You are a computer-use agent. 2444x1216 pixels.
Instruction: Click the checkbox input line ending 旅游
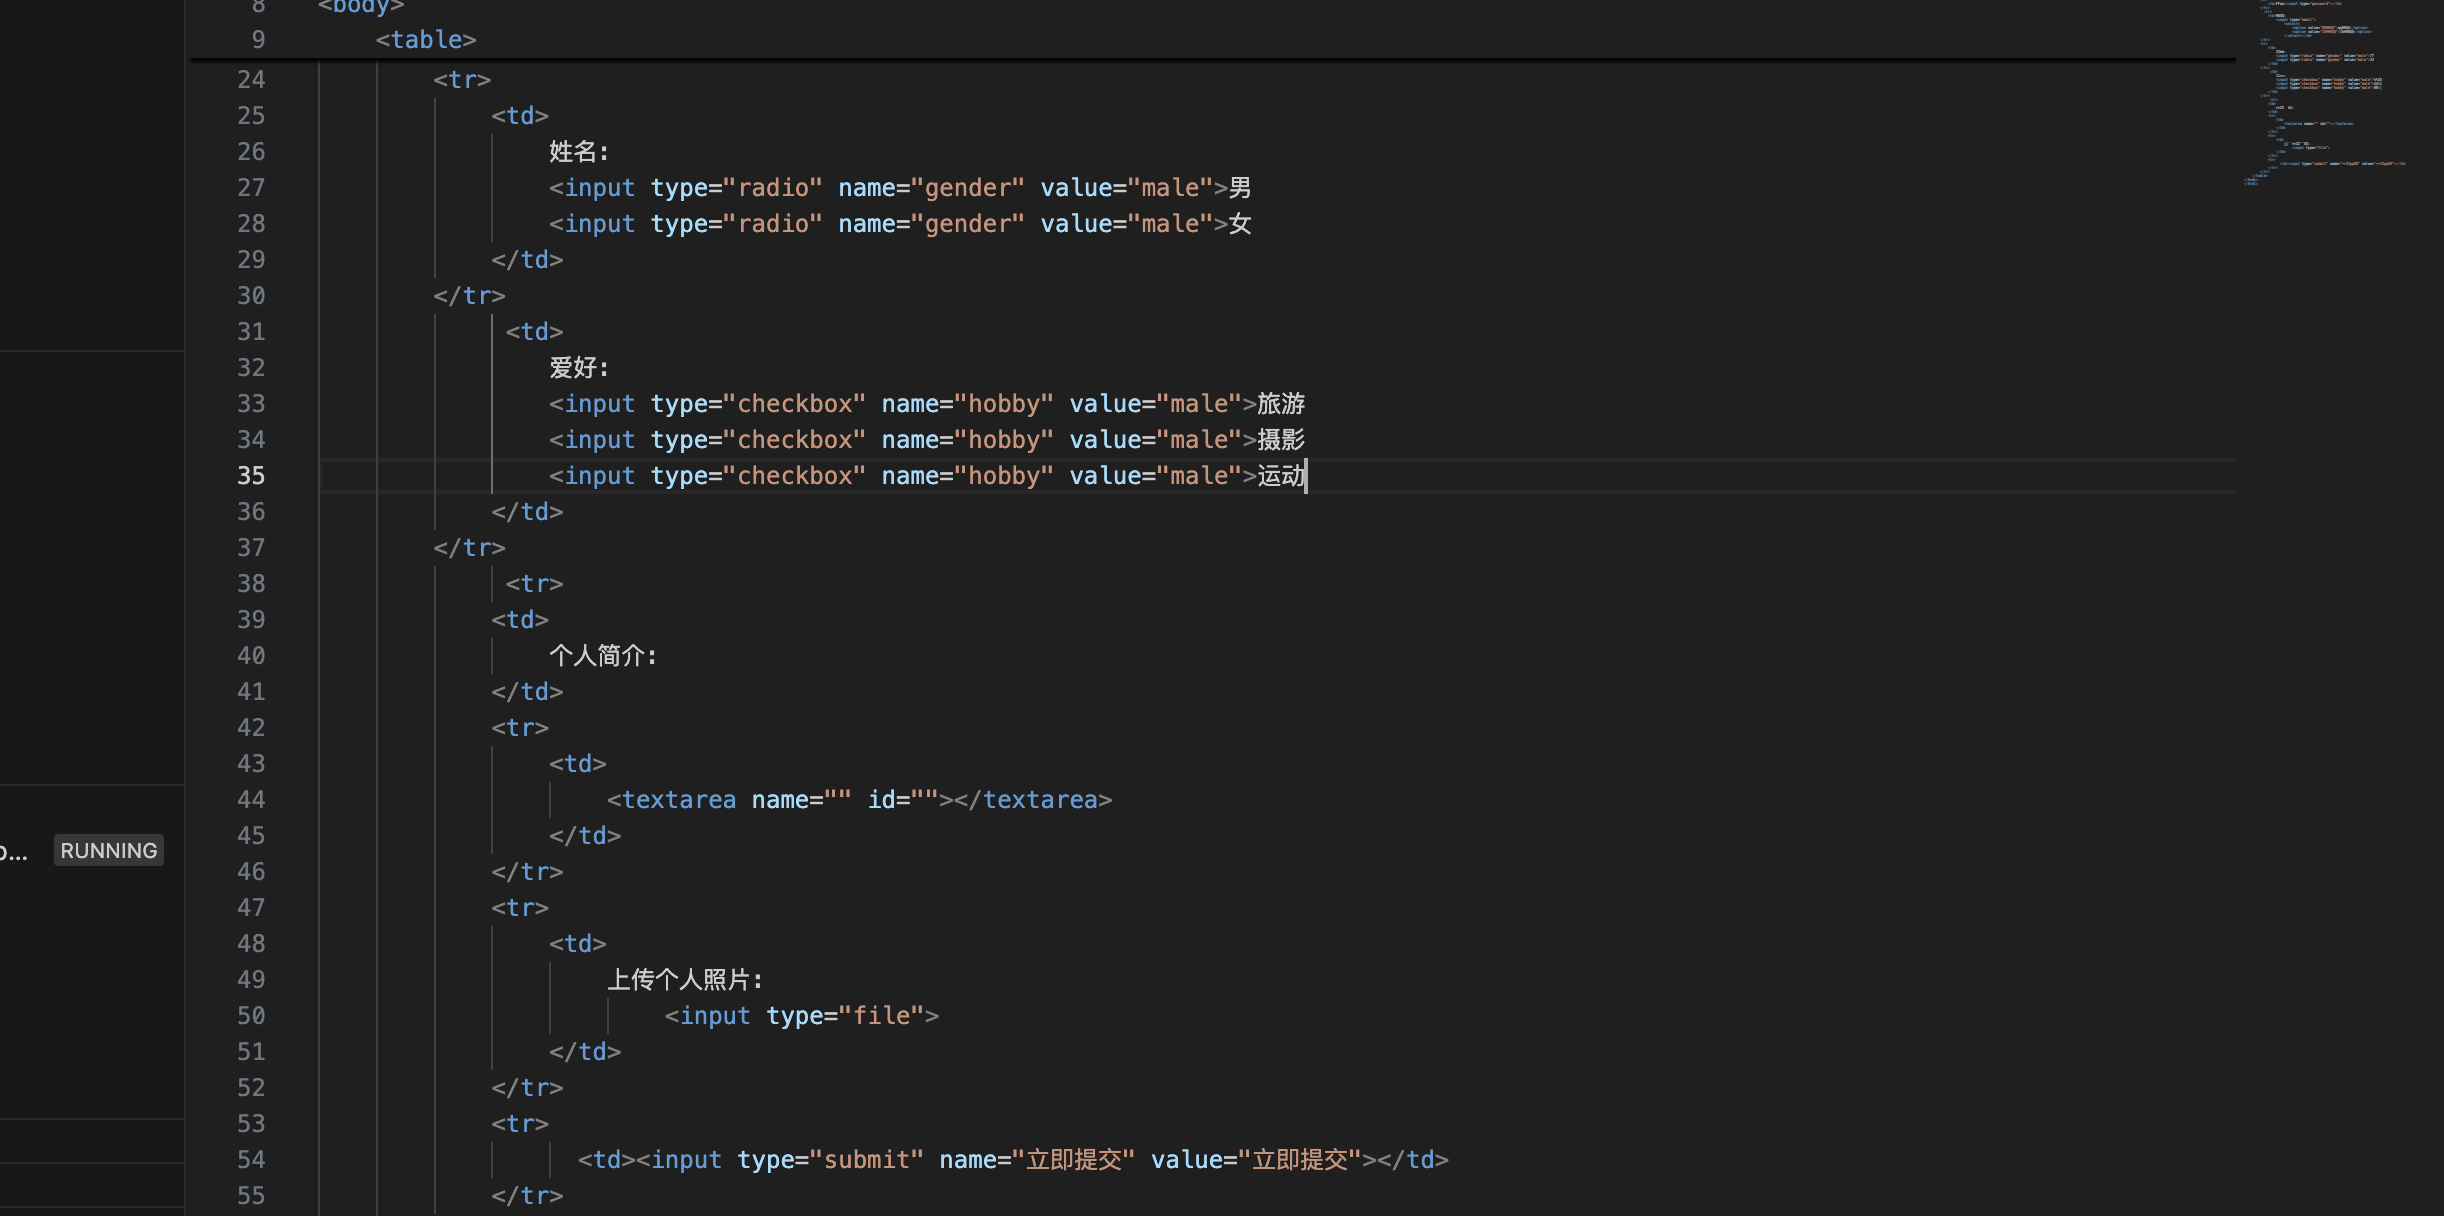[x=925, y=403]
